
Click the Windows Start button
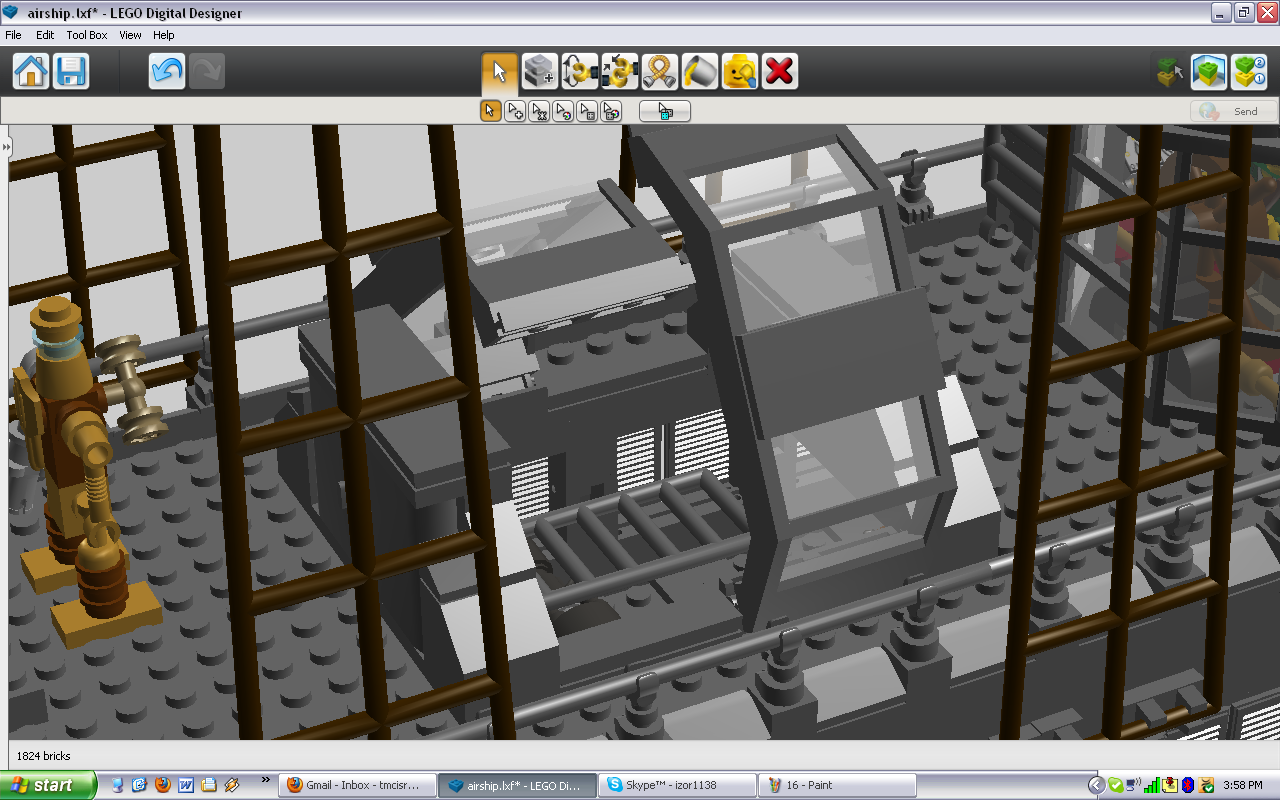click(x=48, y=785)
